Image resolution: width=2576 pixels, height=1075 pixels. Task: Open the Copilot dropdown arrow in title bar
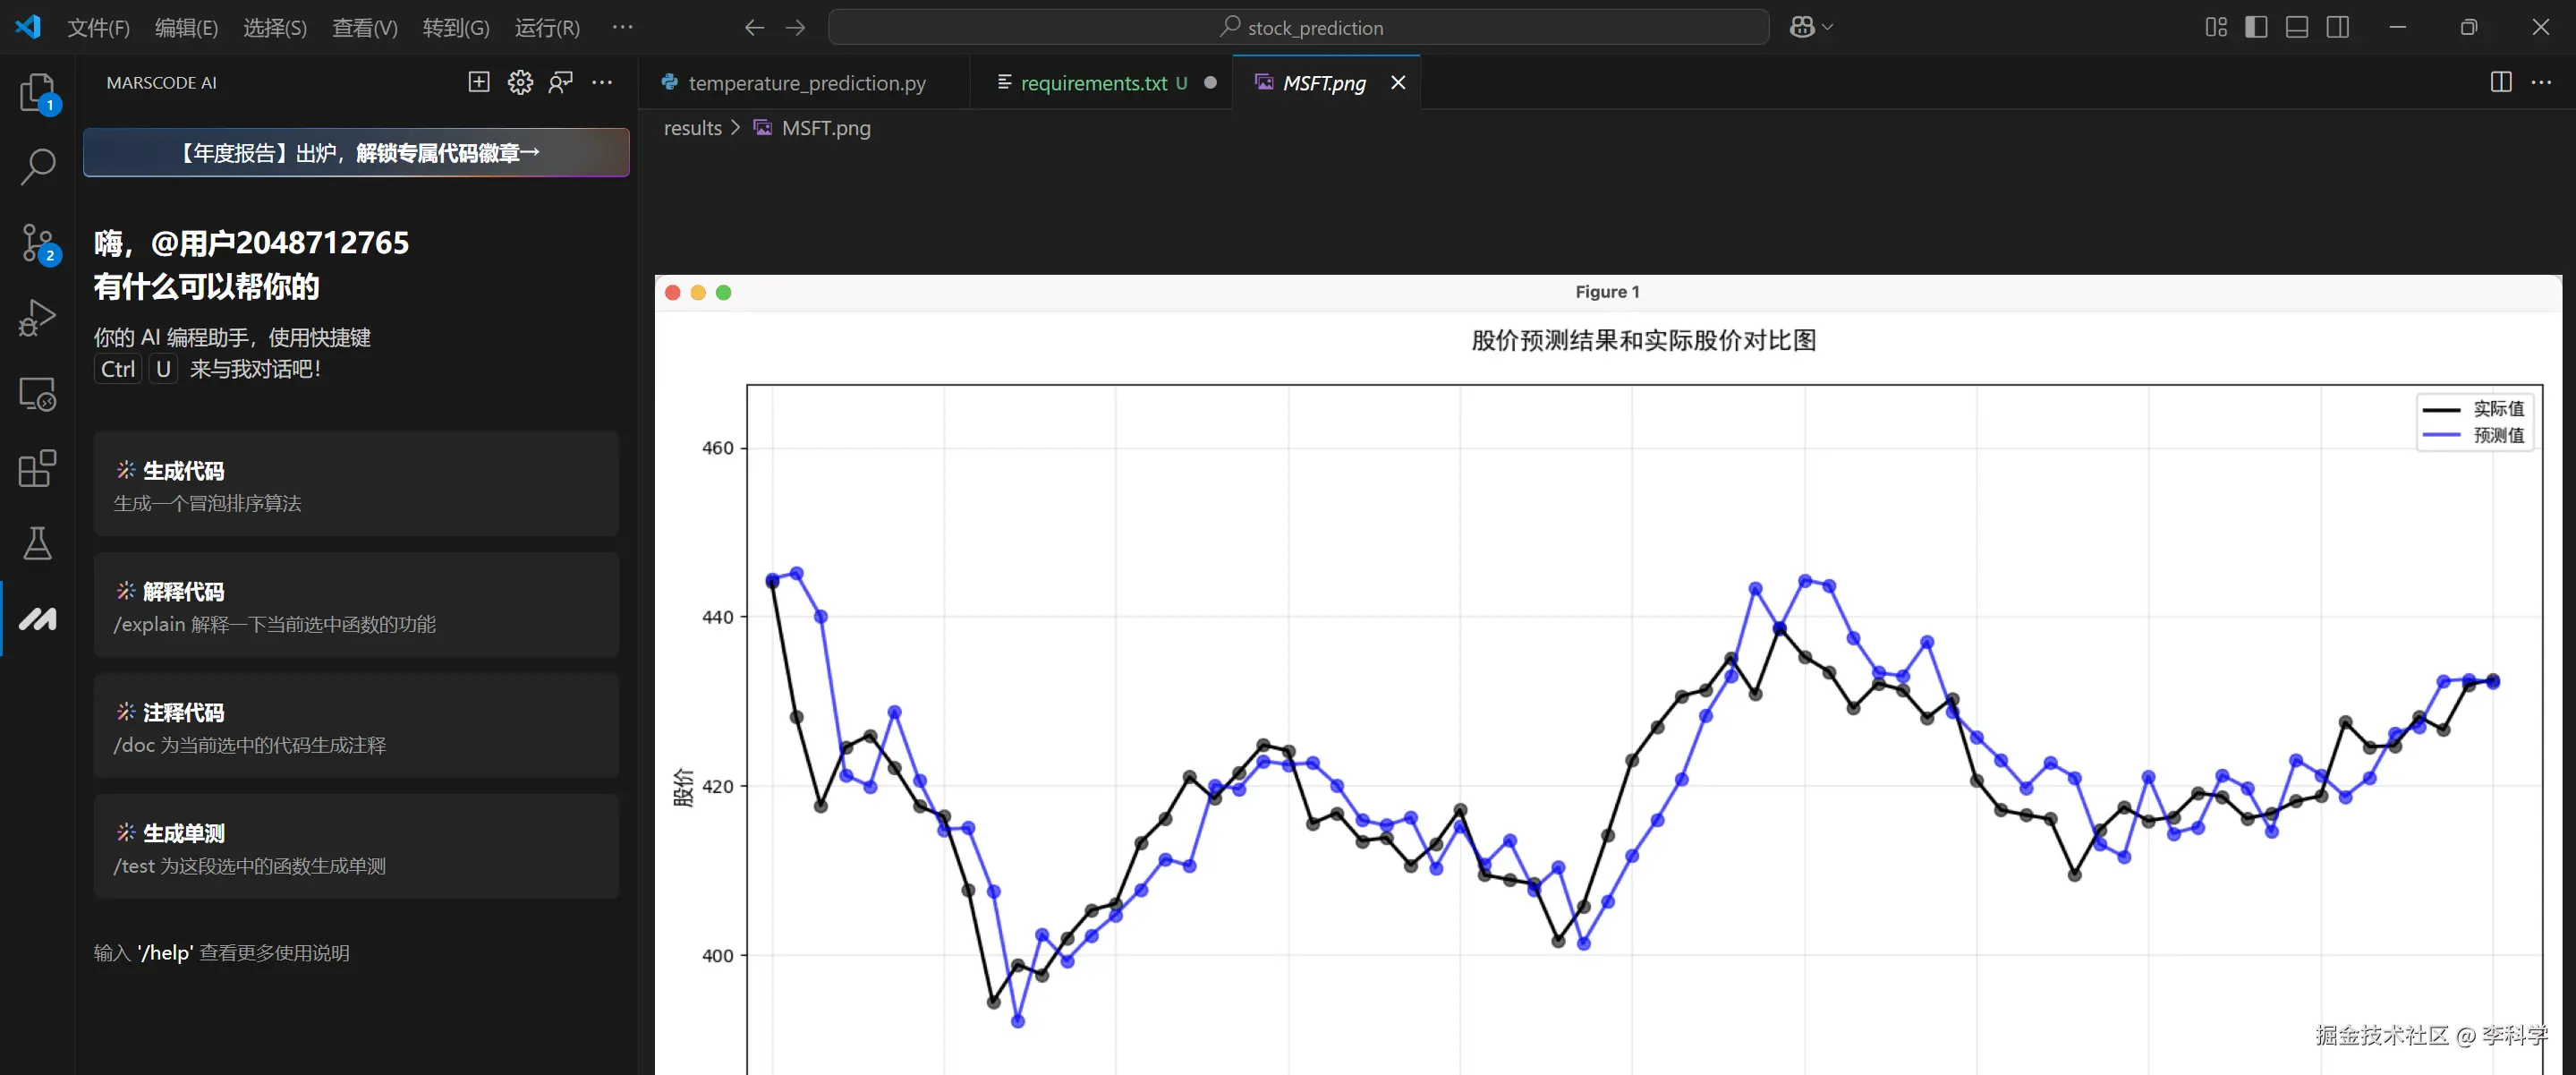[x=1828, y=27]
